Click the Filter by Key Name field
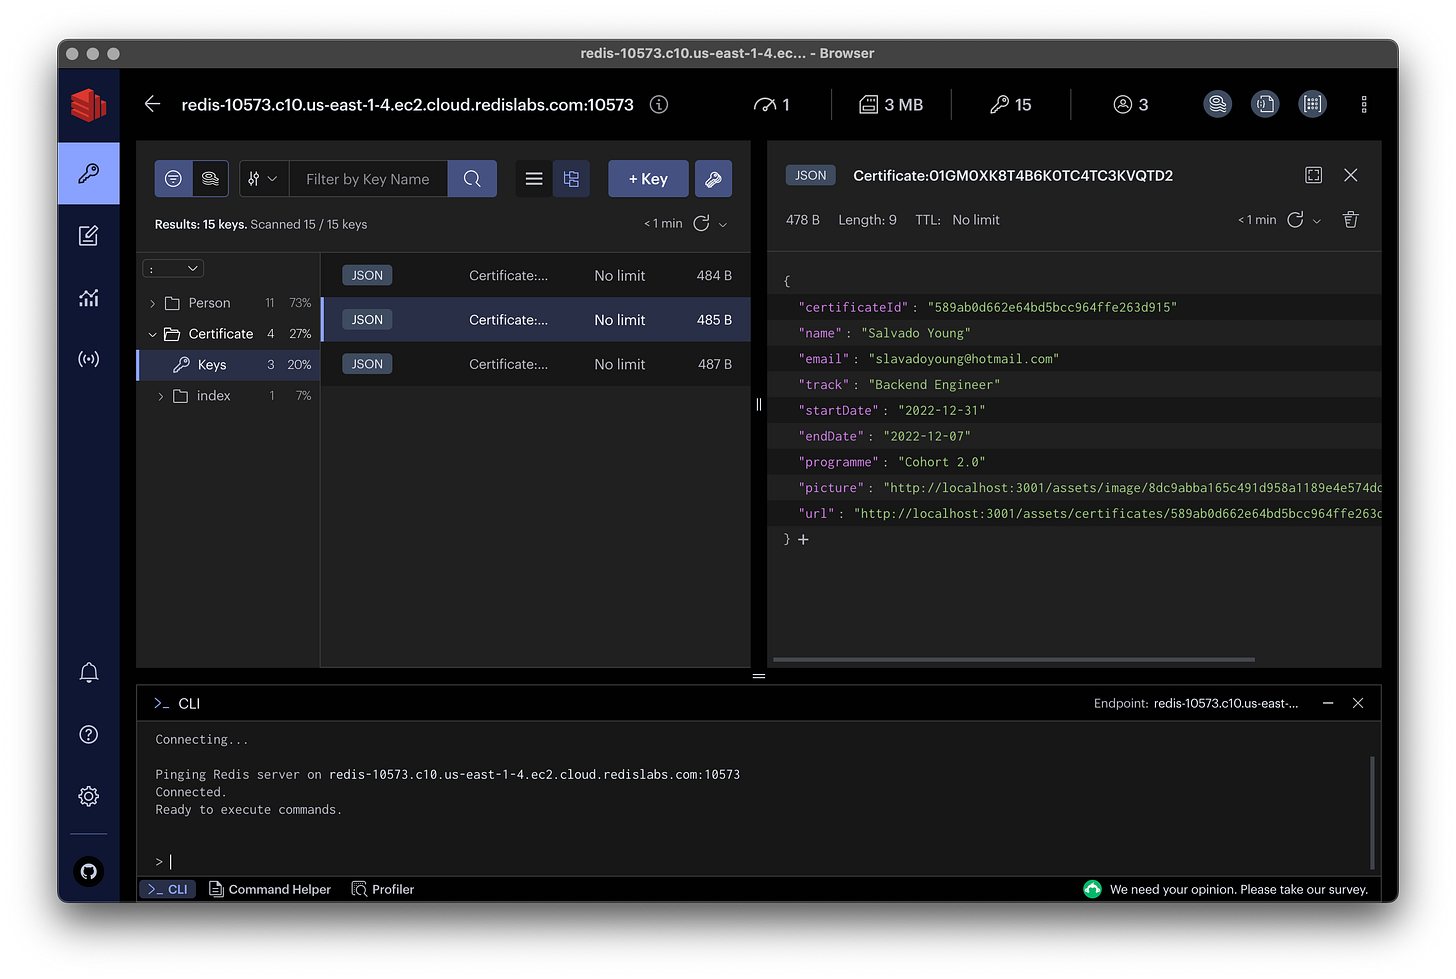 (369, 179)
